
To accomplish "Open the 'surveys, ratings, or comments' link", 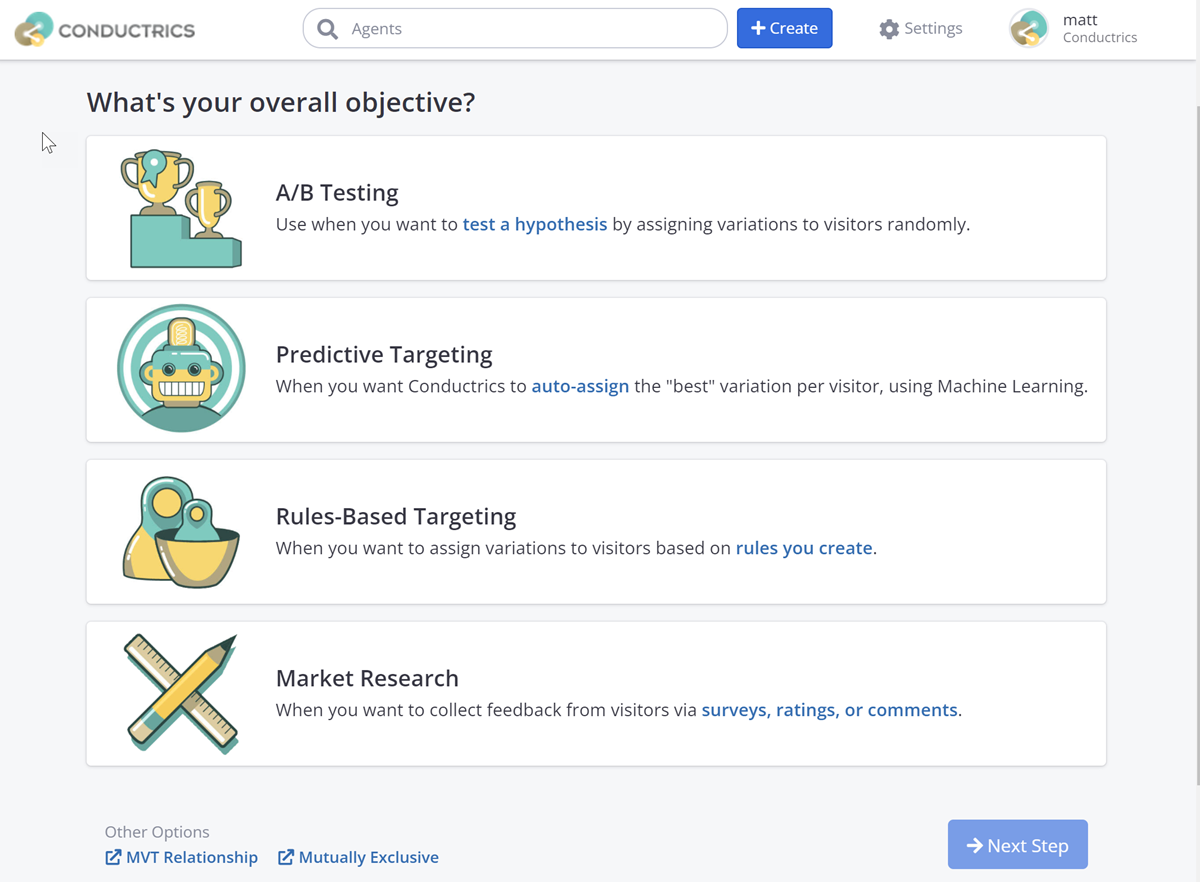I will click(x=829, y=710).
